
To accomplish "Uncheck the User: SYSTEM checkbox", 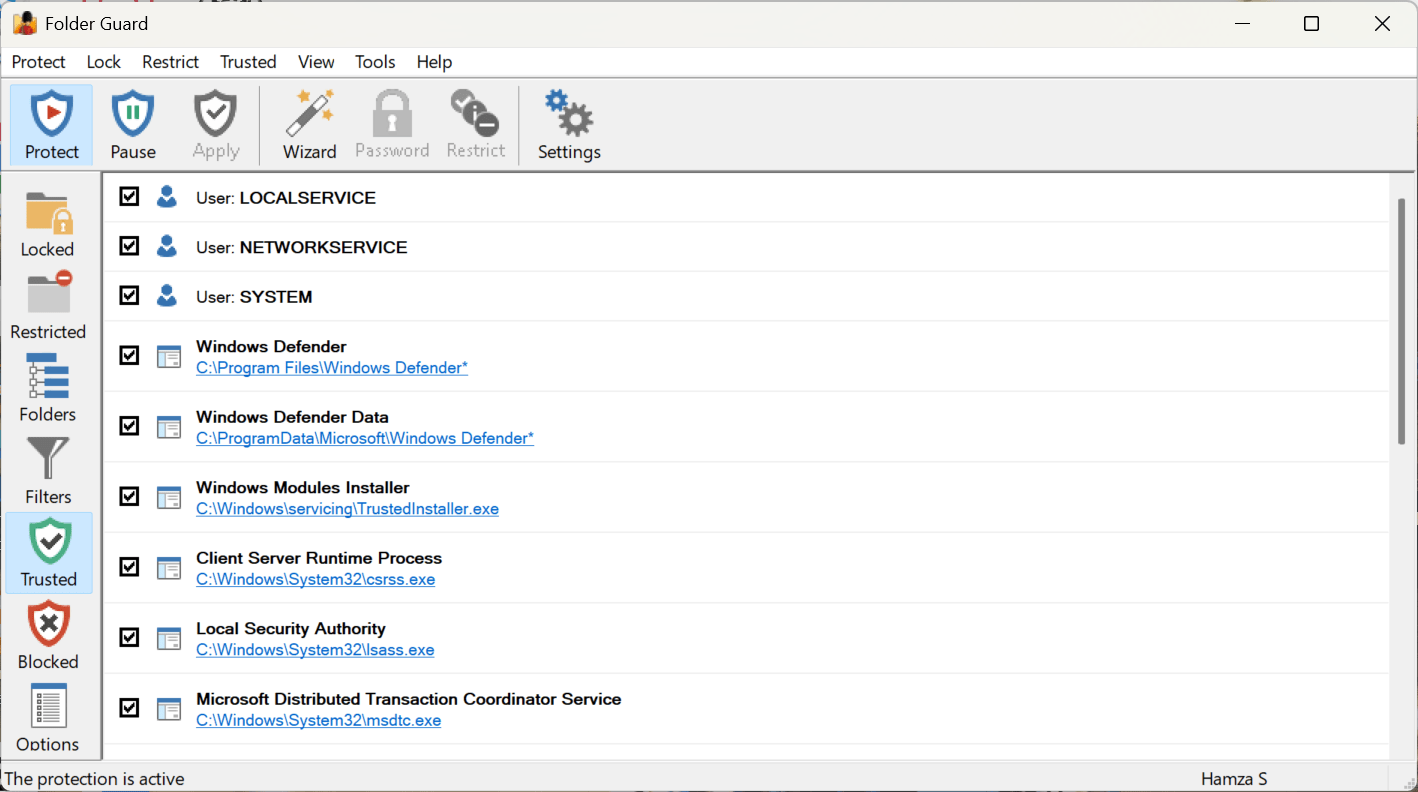I will point(129,295).
